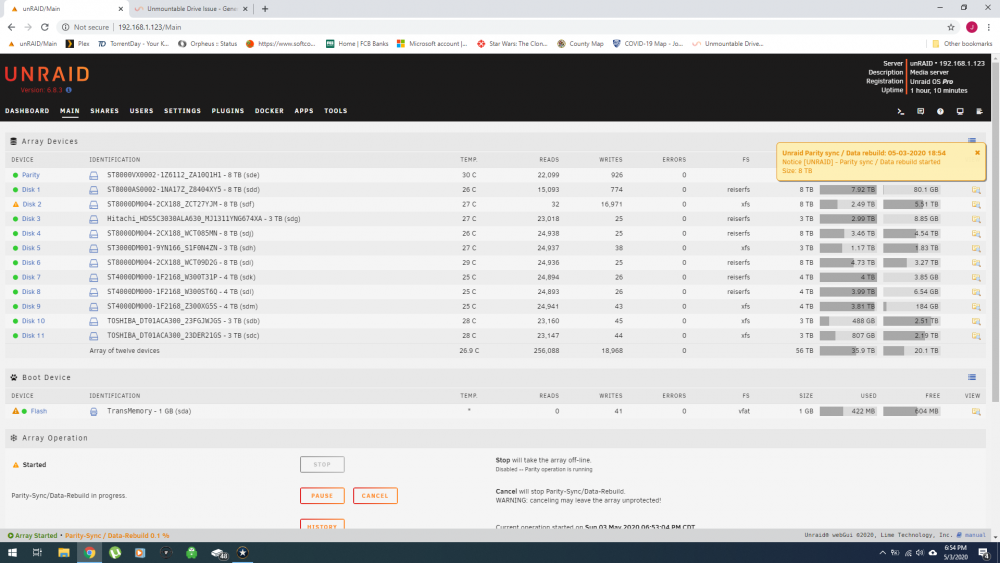1000x563 pixels.
Task: Browse Disk 11 contents folder icon
Action: pyautogui.click(x=976, y=336)
